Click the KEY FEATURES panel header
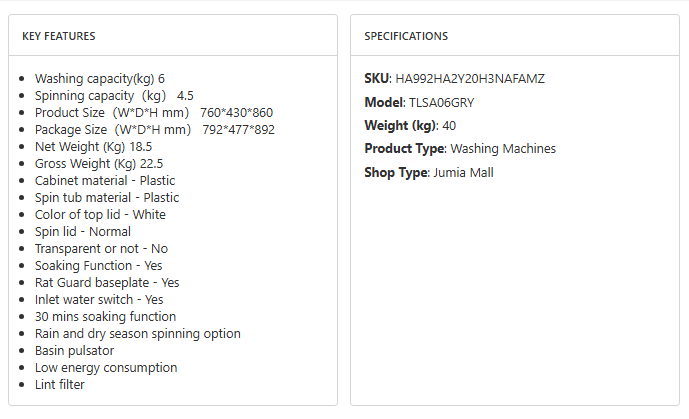 (59, 36)
